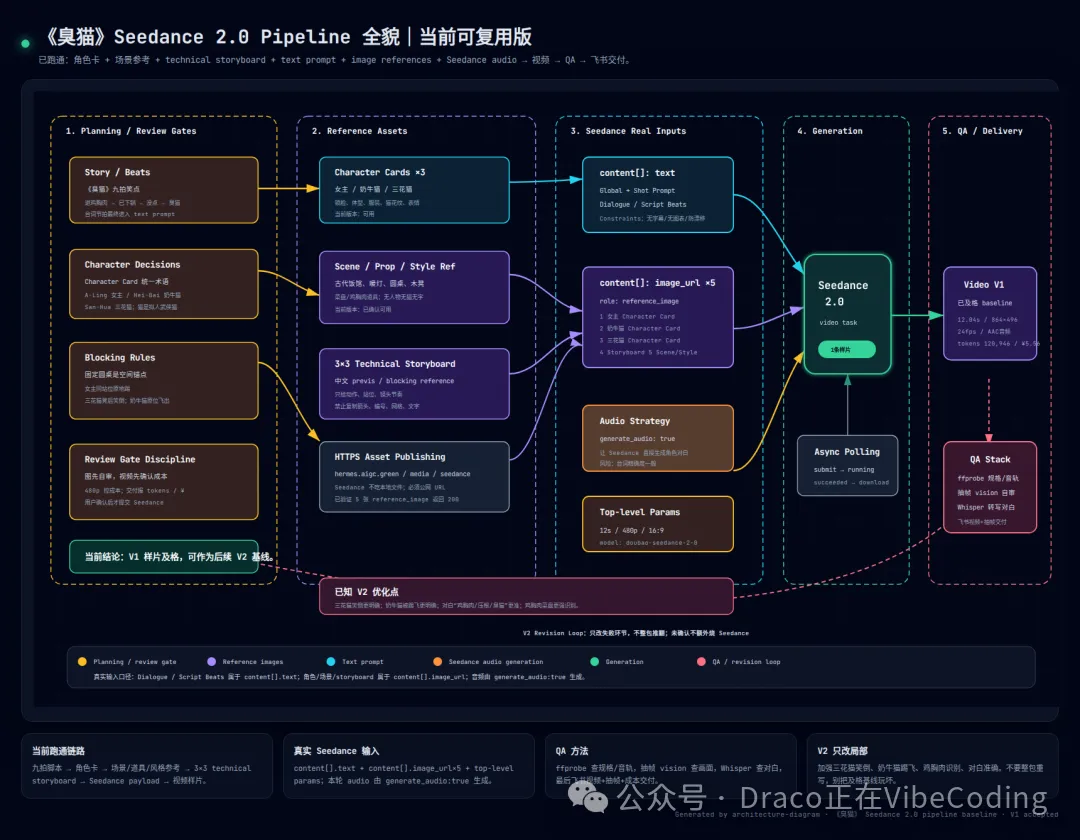Click the 'Text prompt' legend label
This screenshot has width=1080, height=840.
click(x=363, y=662)
